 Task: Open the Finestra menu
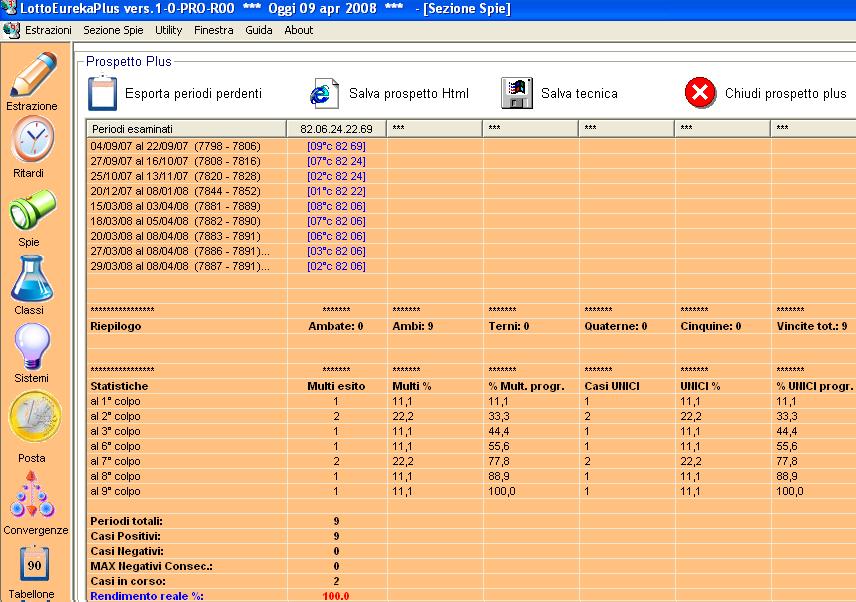point(213,30)
